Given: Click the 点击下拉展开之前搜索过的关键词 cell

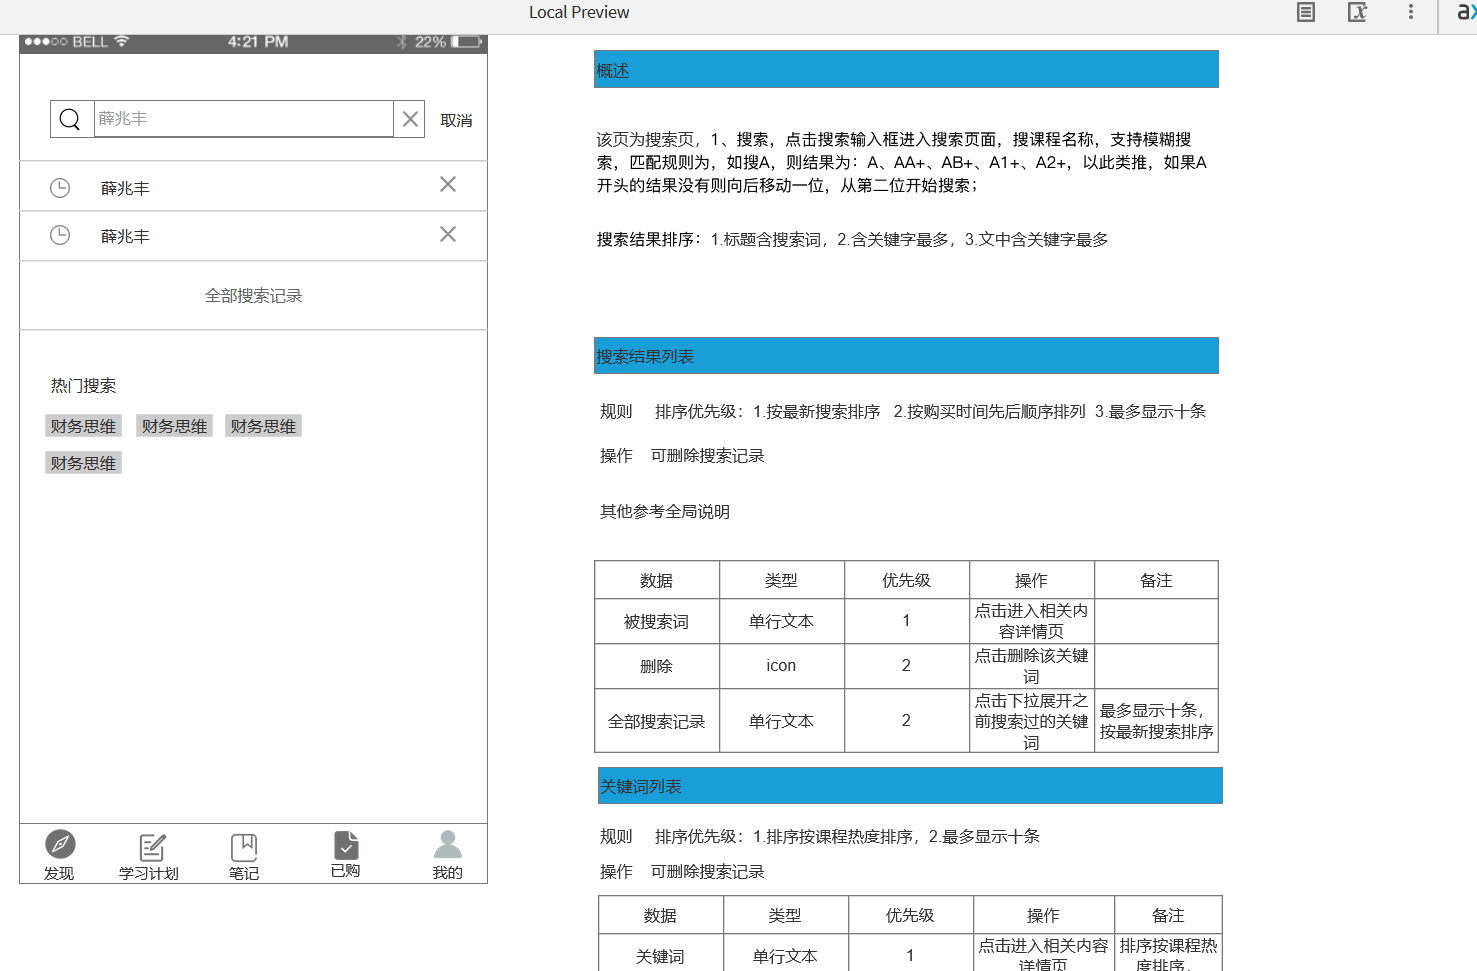Looking at the screenshot, I should 1032,721.
